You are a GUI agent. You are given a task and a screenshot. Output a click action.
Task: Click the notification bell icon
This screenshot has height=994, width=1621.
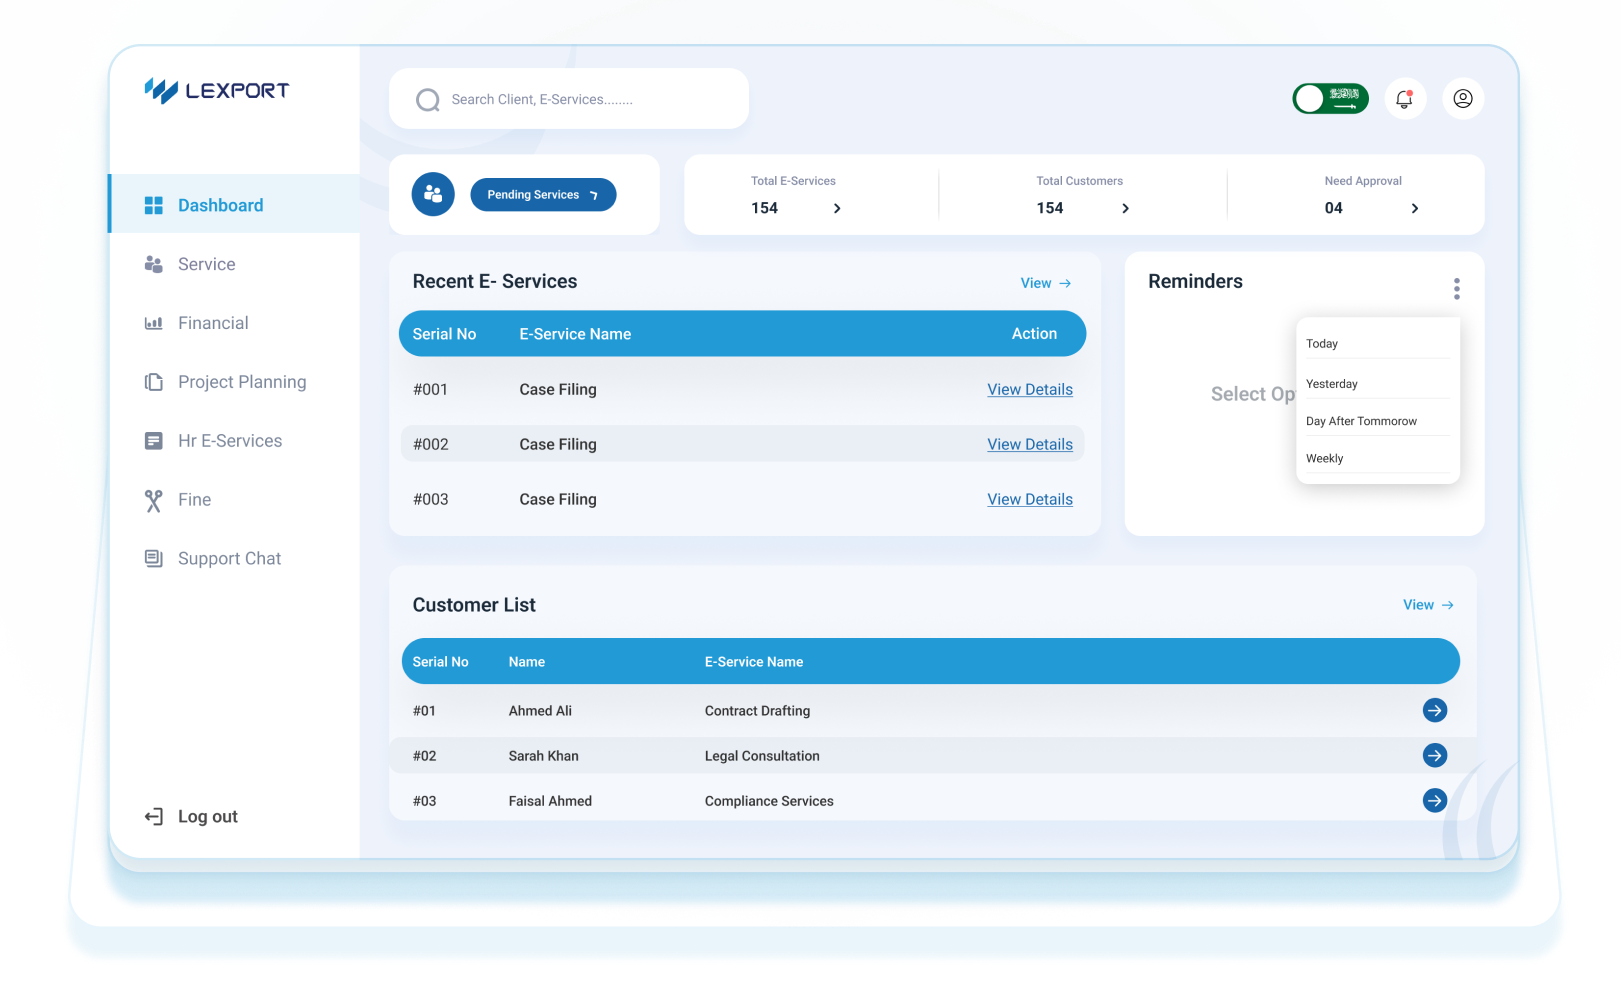pos(1404,99)
